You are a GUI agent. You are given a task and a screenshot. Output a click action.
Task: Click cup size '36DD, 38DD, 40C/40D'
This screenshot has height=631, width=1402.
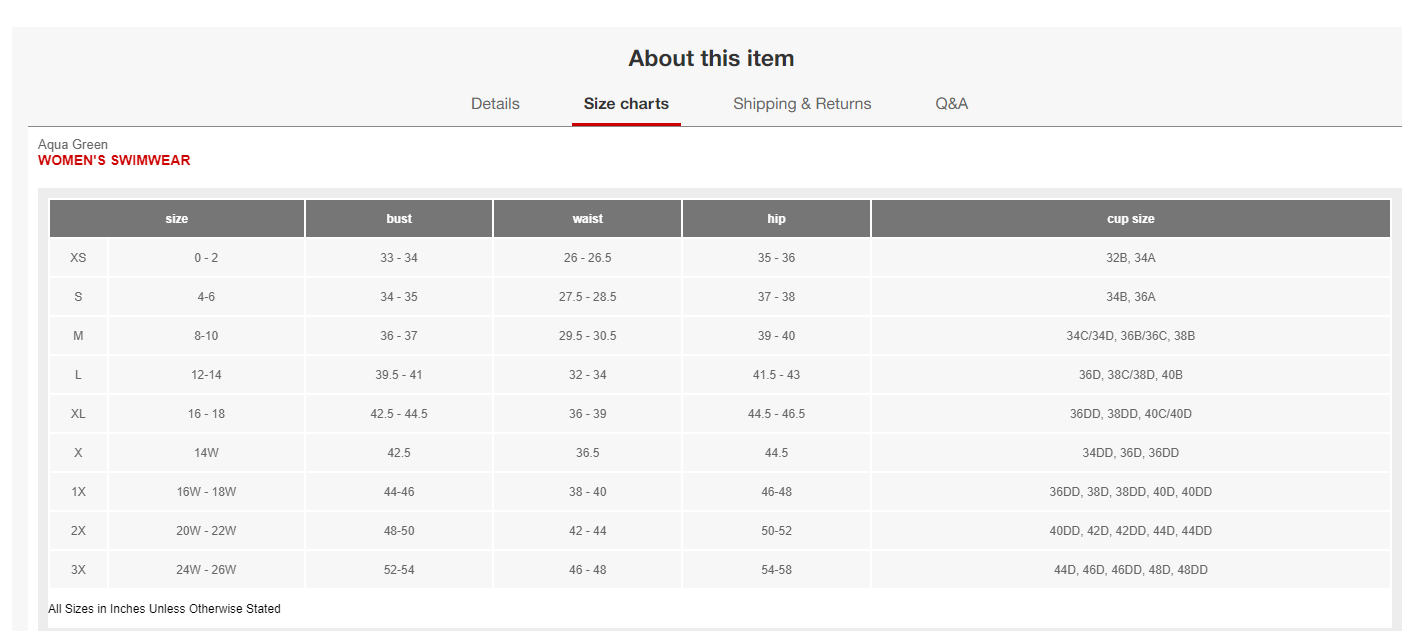(x=1131, y=414)
